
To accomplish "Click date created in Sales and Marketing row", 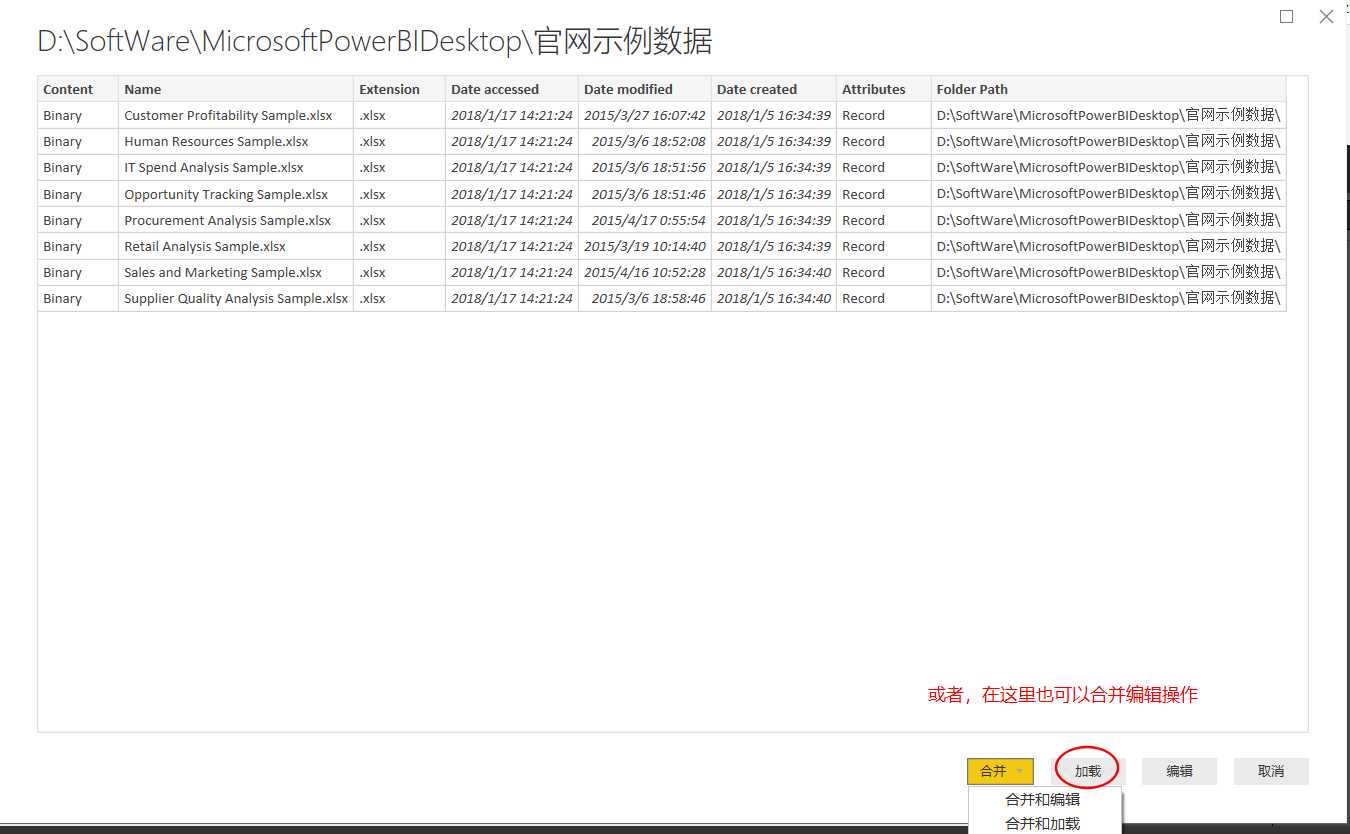I will pos(774,272).
